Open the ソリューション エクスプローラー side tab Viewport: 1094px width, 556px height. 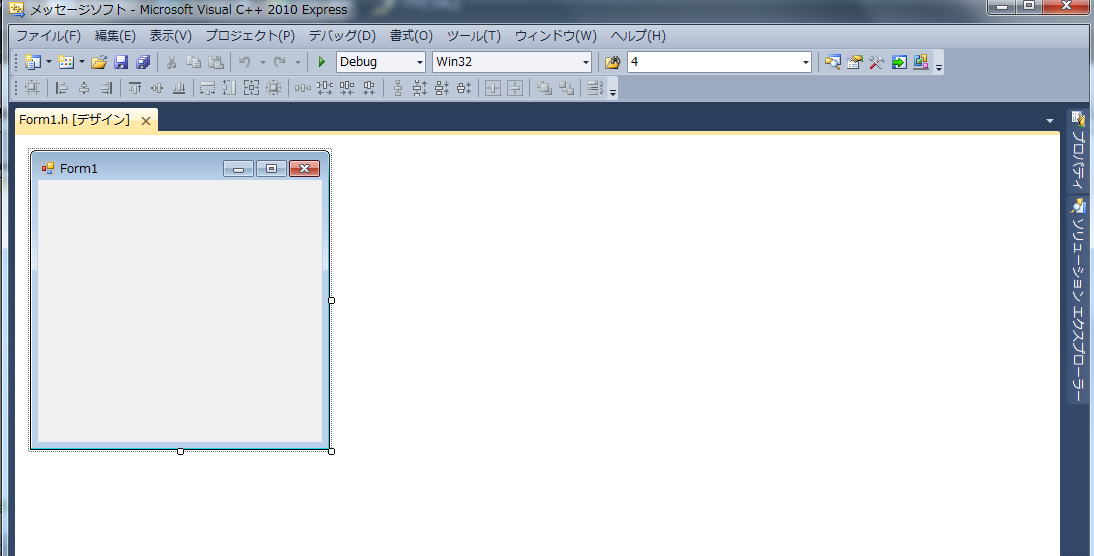point(1078,299)
